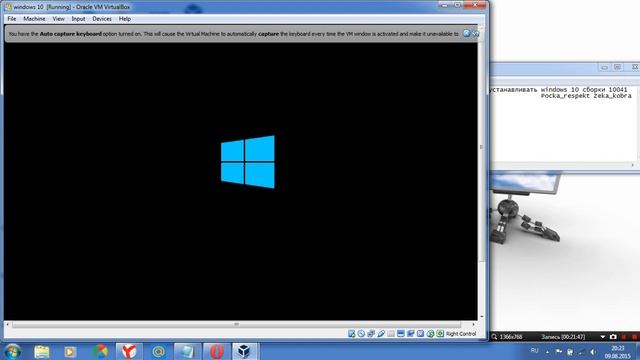
Task: Click the keyboard capture status icon
Action: pos(440,333)
